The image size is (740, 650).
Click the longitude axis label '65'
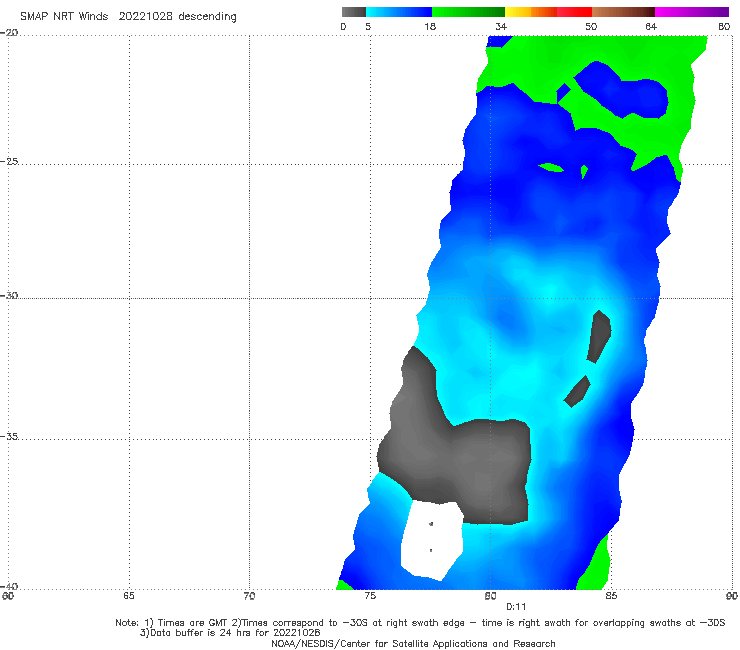tap(129, 596)
